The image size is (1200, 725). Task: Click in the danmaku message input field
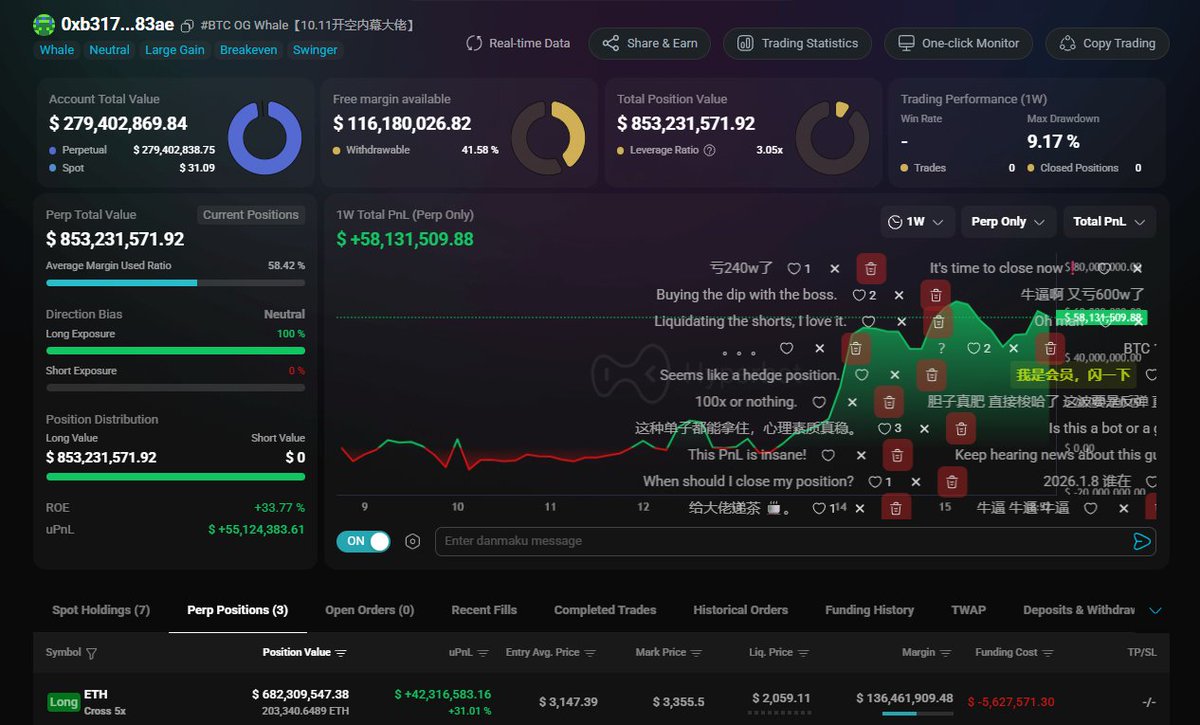782,541
